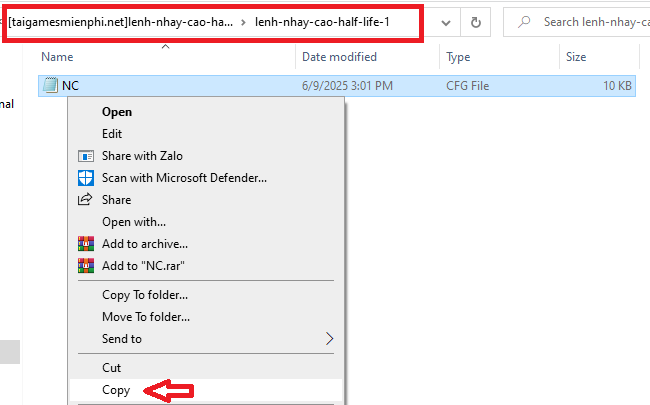
Task: Click Copy To folder... entry
Action: (x=145, y=295)
